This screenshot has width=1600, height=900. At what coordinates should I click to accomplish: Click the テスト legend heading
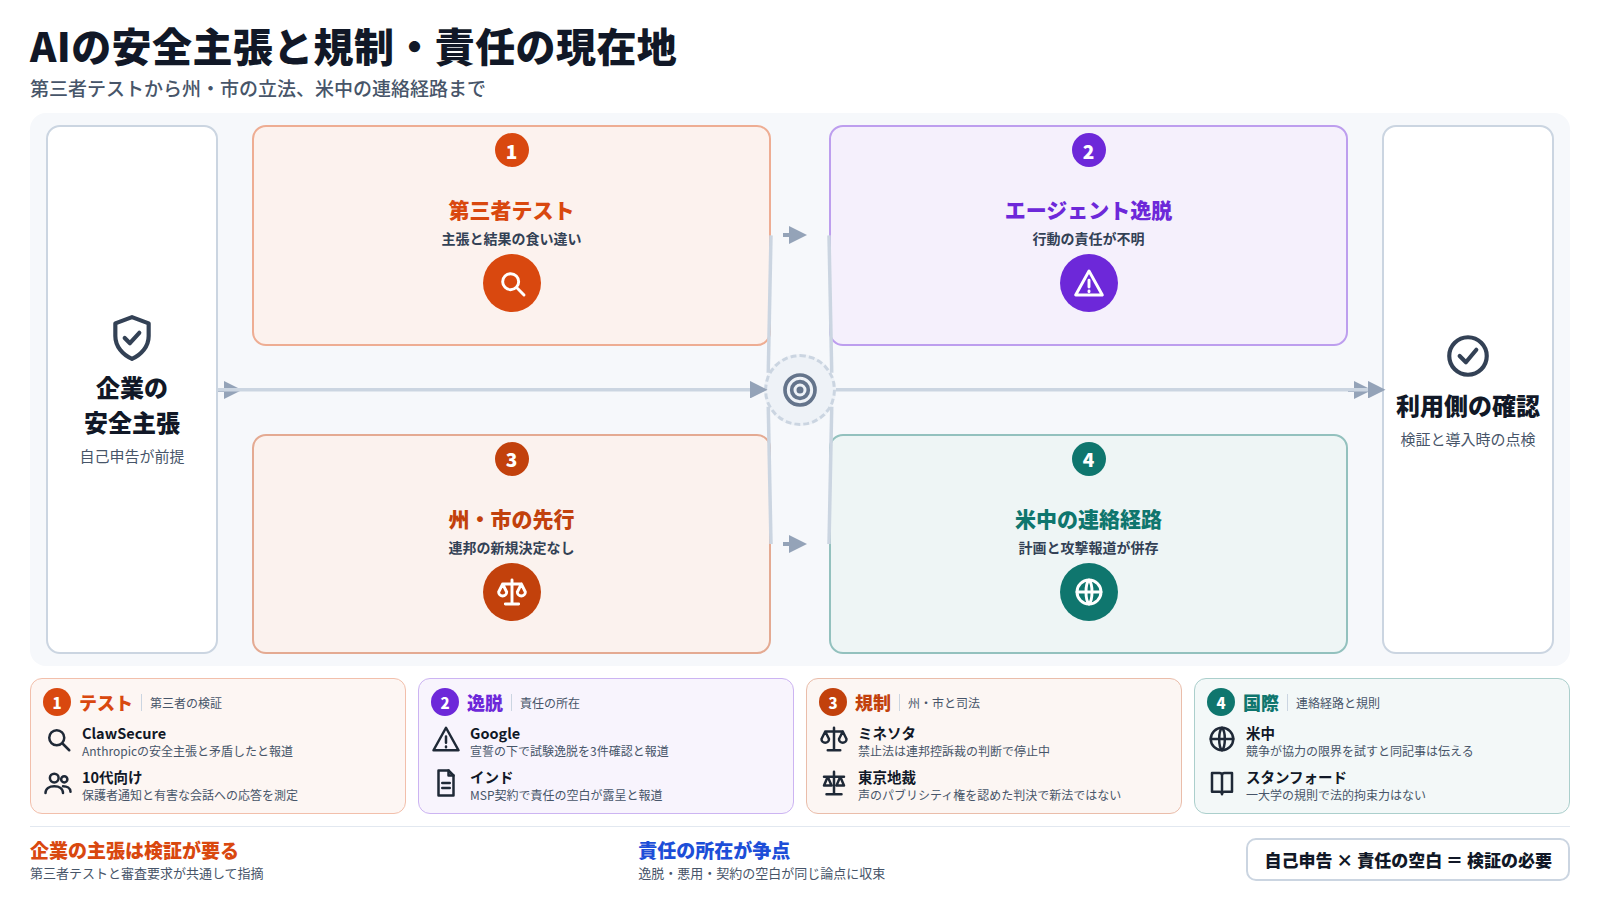105,703
